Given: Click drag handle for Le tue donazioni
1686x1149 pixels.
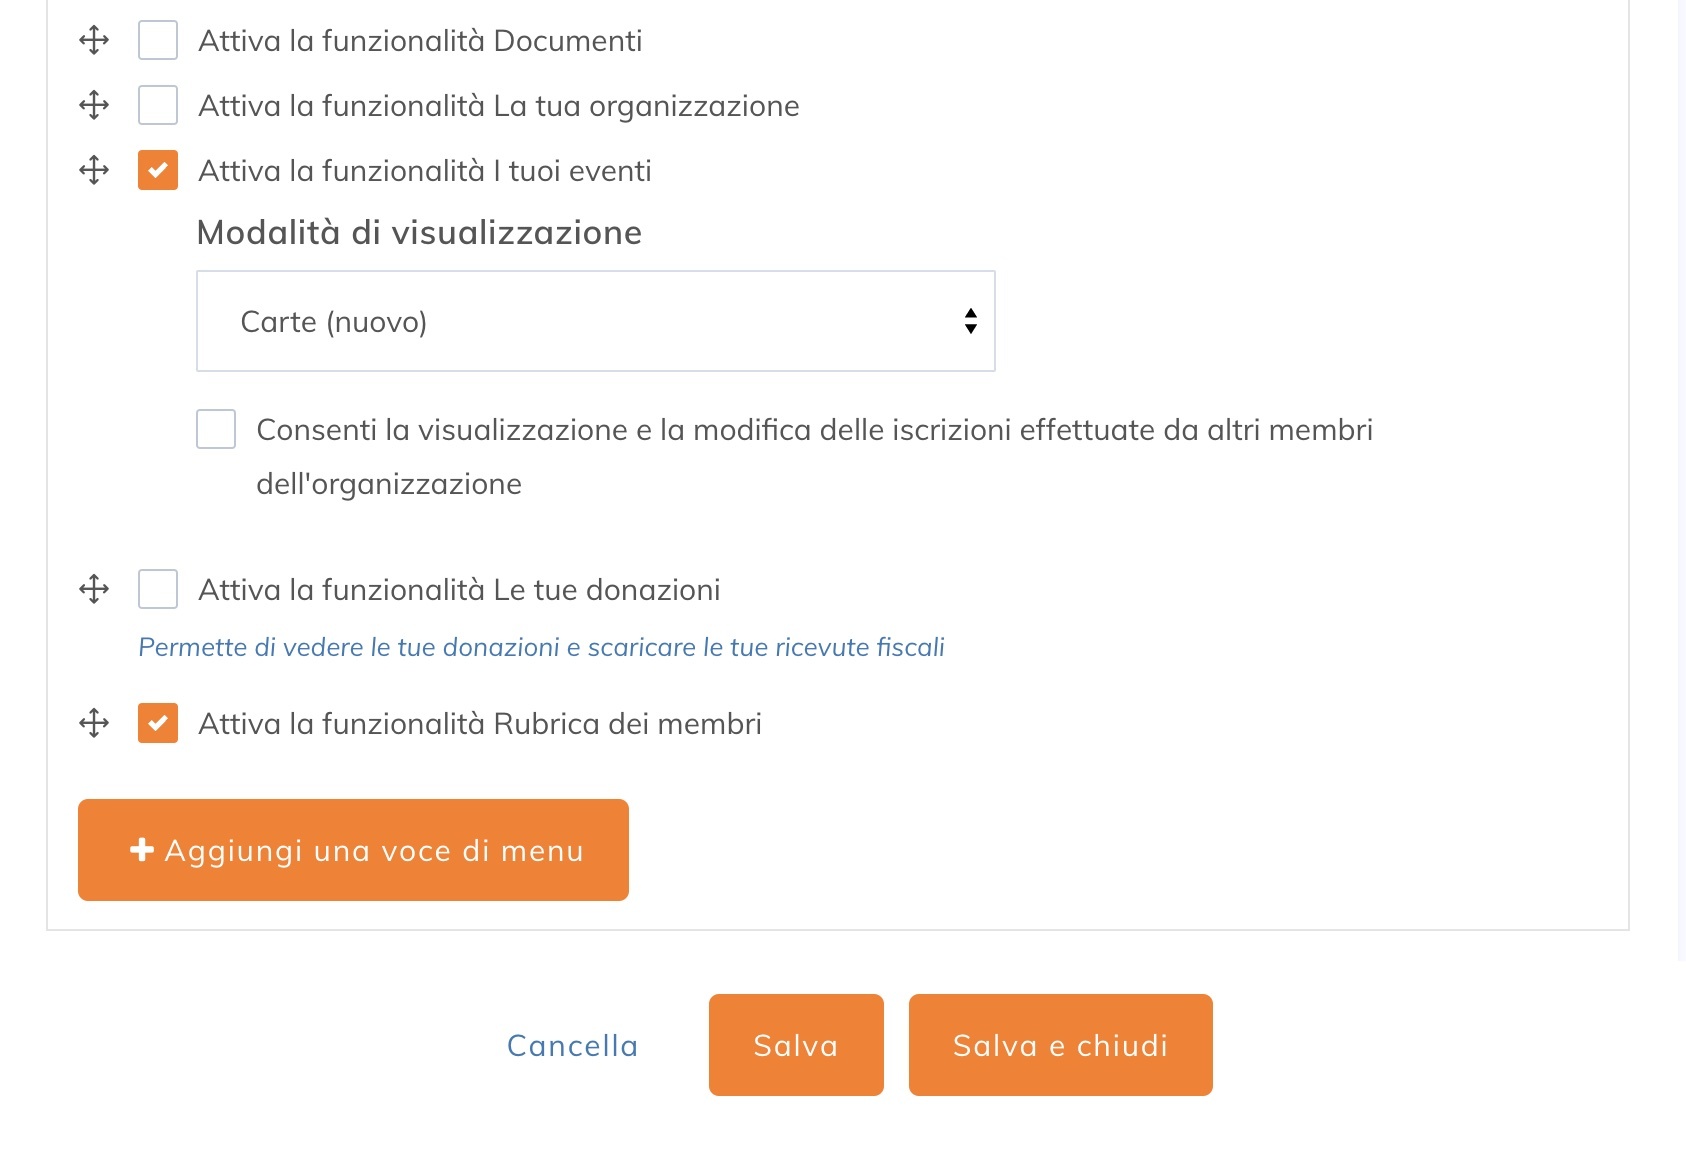Looking at the screenshot, I should point(94,589).
